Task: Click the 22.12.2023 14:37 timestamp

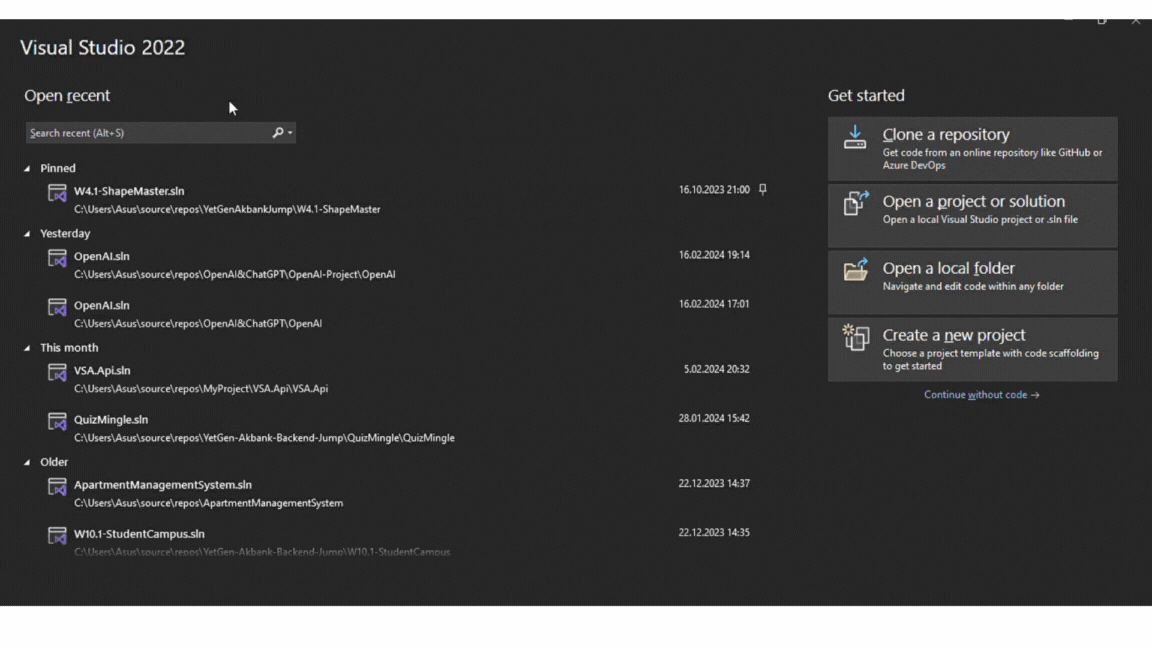Action: click(714, 483)
